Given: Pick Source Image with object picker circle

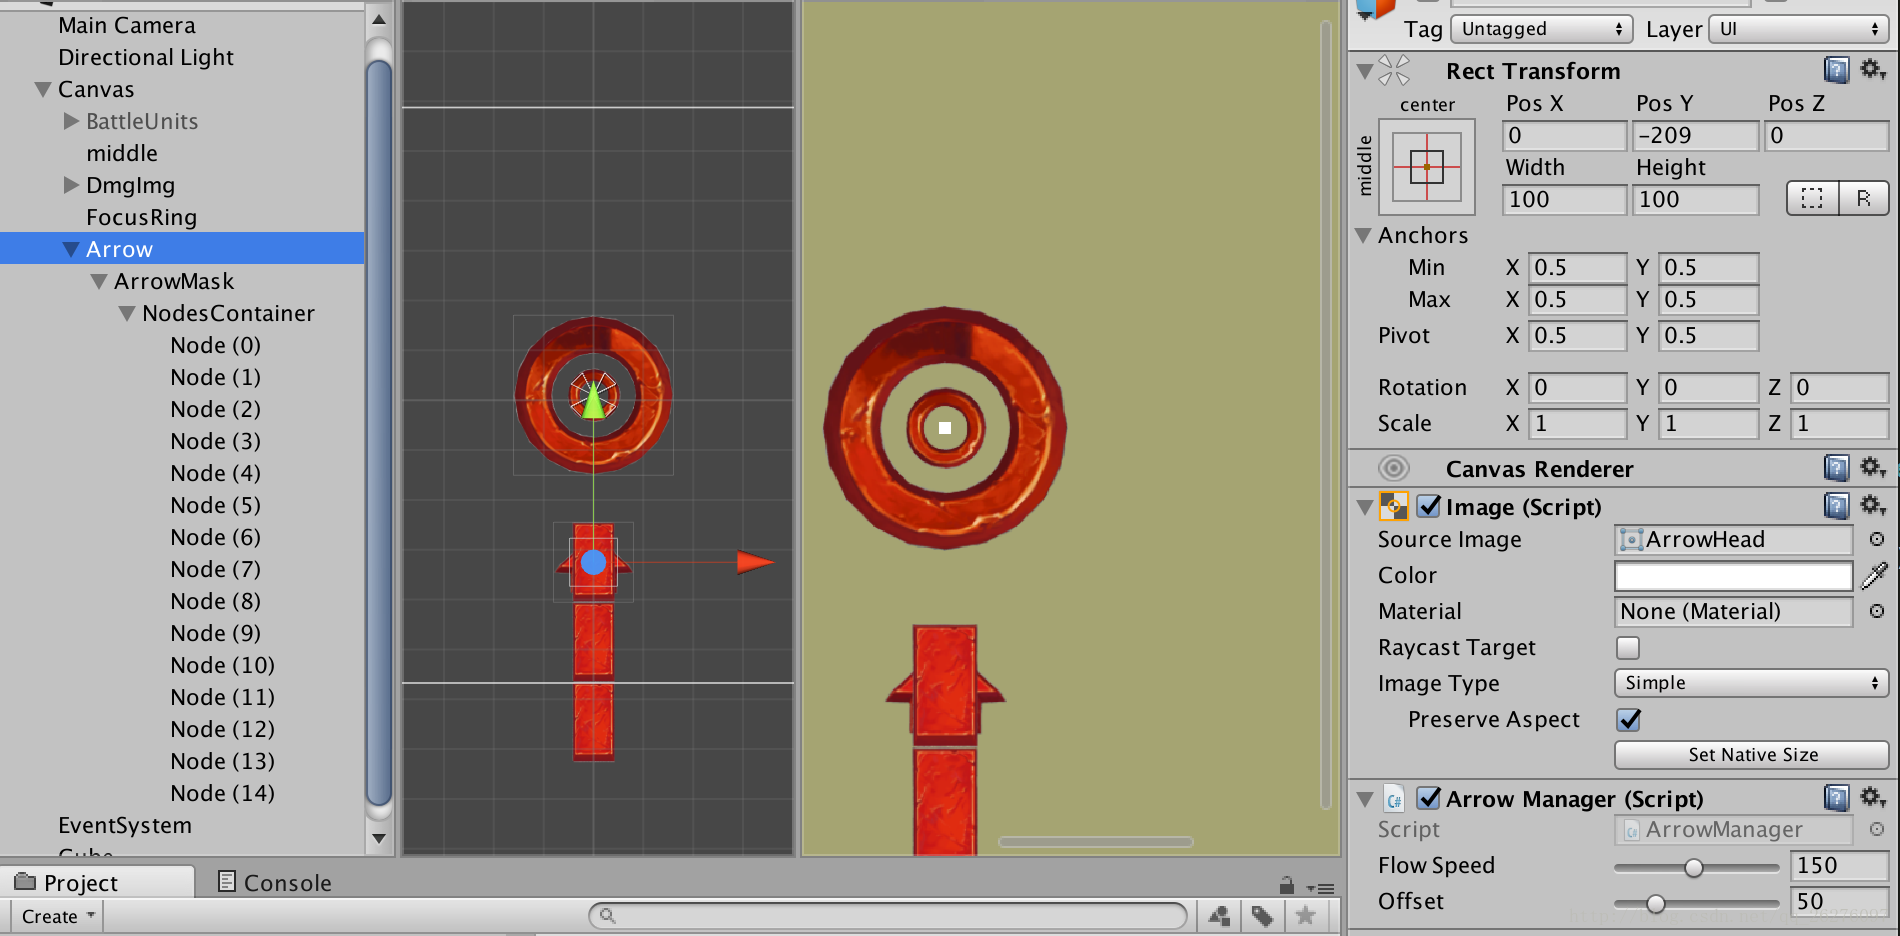Looking at the screenshot, I should (1877, 539).
